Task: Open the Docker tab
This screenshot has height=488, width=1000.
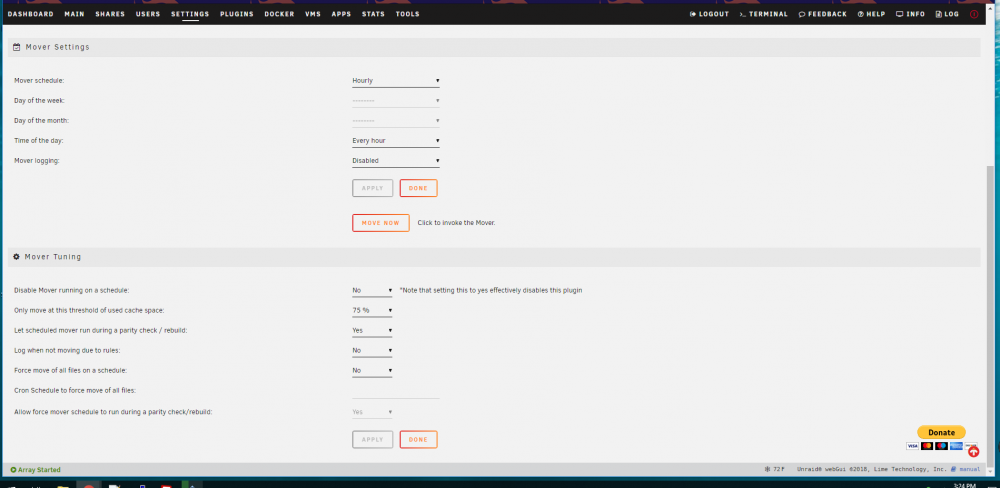Action: 279,14
